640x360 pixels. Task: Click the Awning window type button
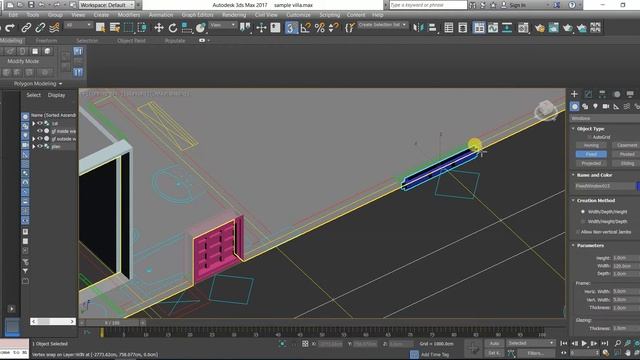591,145
